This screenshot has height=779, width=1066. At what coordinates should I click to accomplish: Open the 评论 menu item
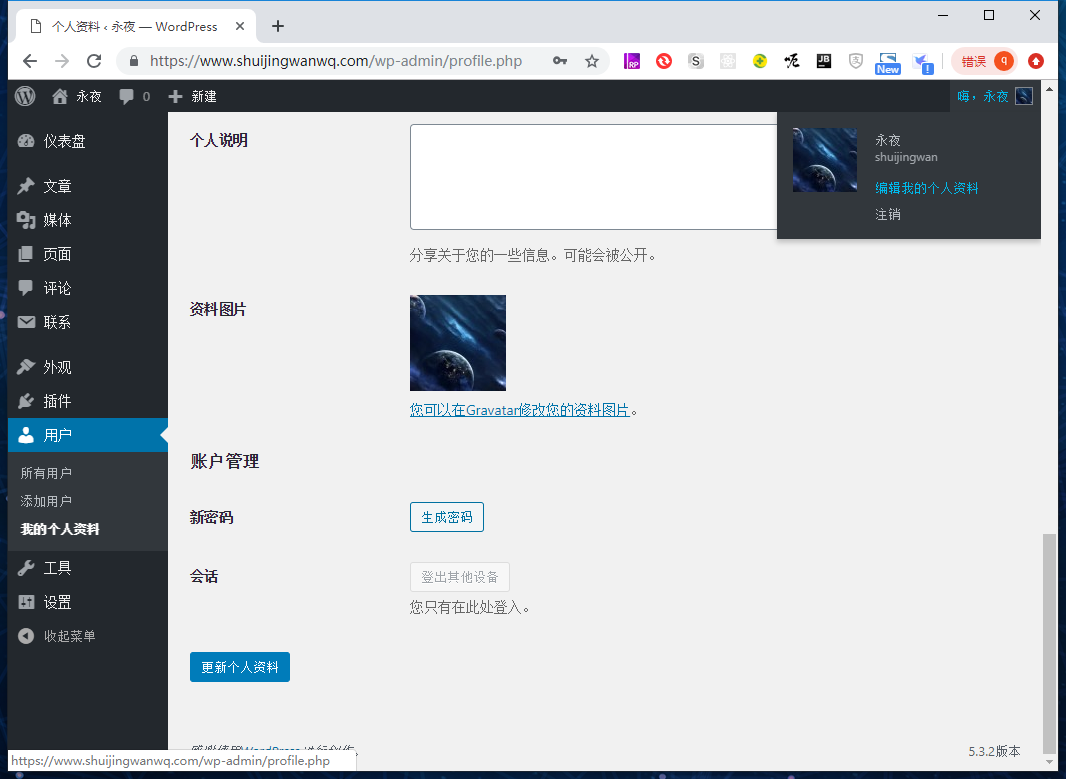[88, 288]
